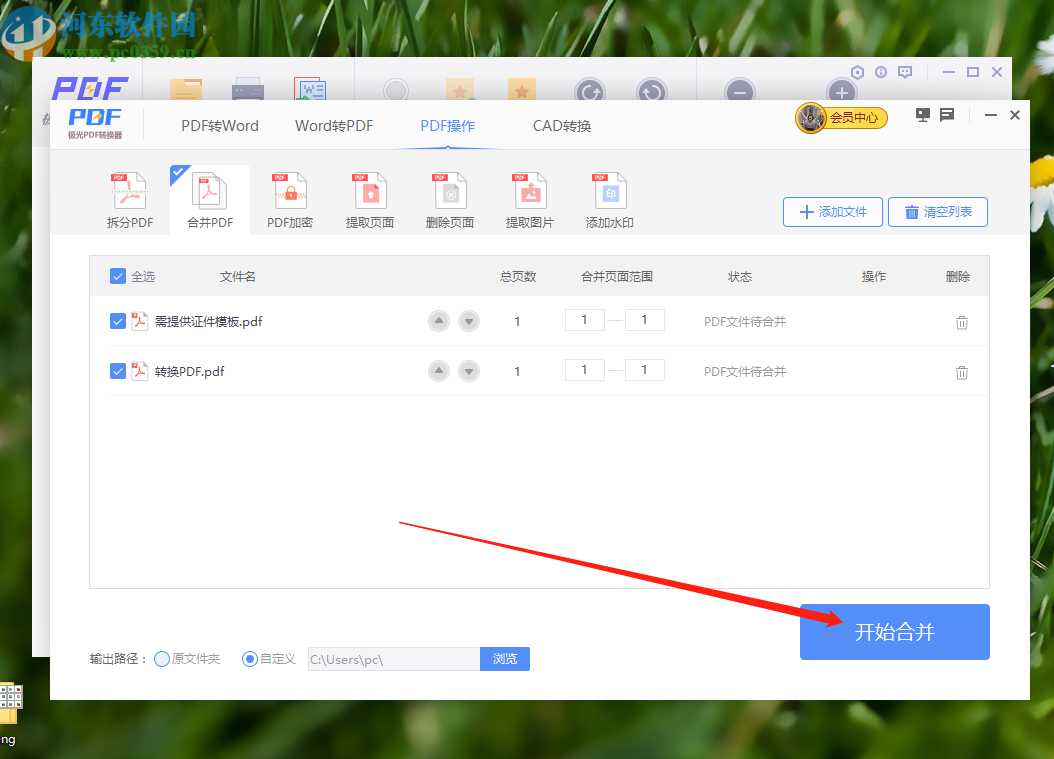Select the 拆分PDF tool
The image size is (1054, 759).
[129, 198]
